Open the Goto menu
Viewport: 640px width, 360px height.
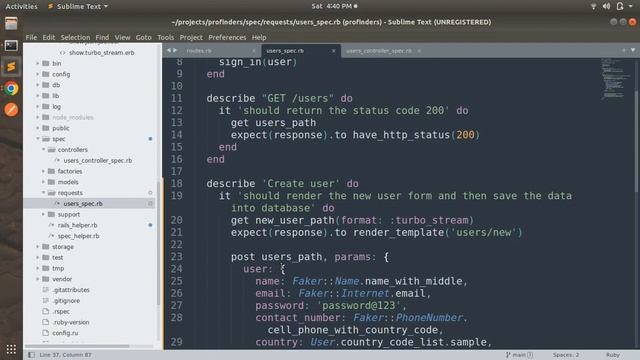click(143, 37)
